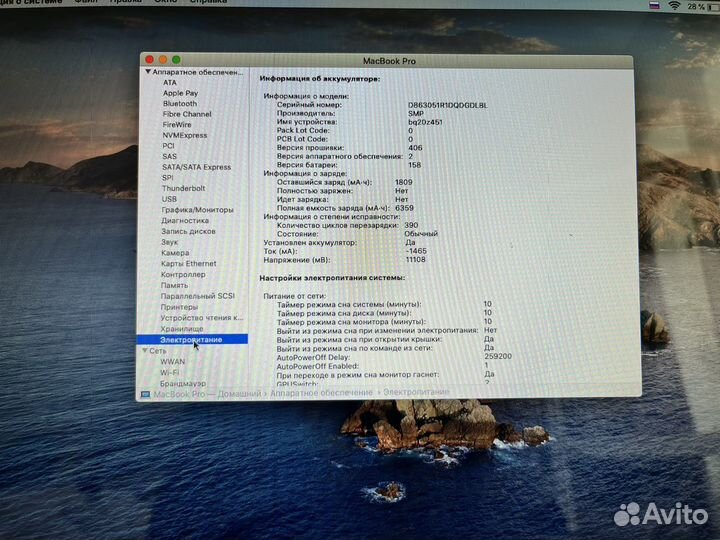Click the full charge capacity value 6359
This screenshot has height=540, width=720.
(404, 208)
